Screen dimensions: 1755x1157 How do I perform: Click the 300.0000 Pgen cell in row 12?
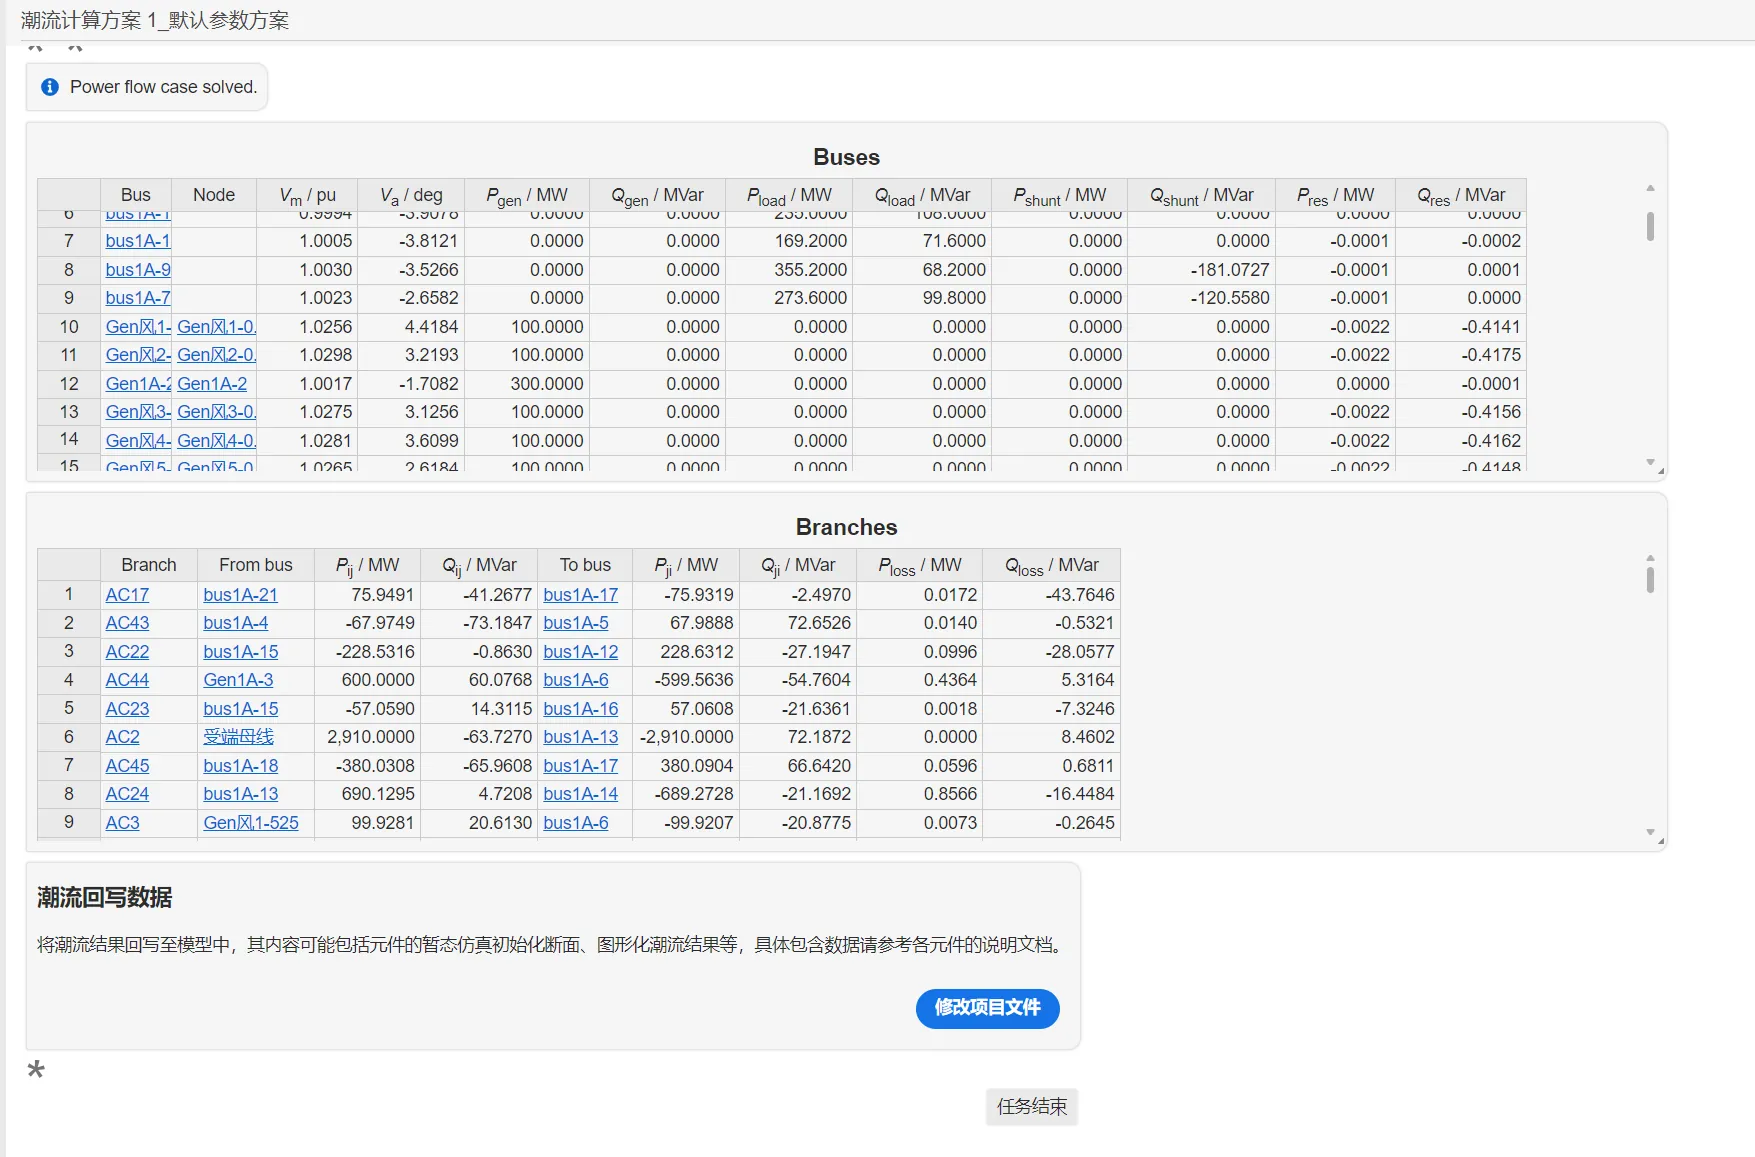click(527, 384)
